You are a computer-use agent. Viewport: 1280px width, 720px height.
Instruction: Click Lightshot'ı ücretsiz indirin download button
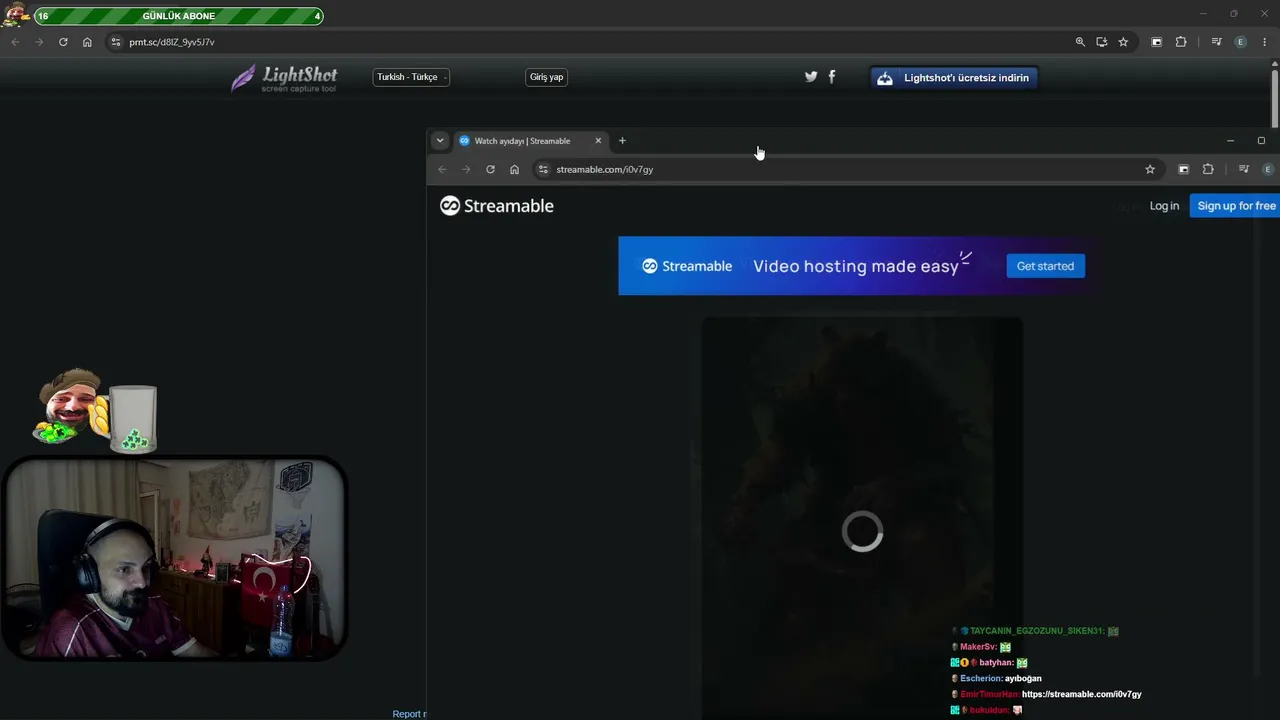coord(955,78)
